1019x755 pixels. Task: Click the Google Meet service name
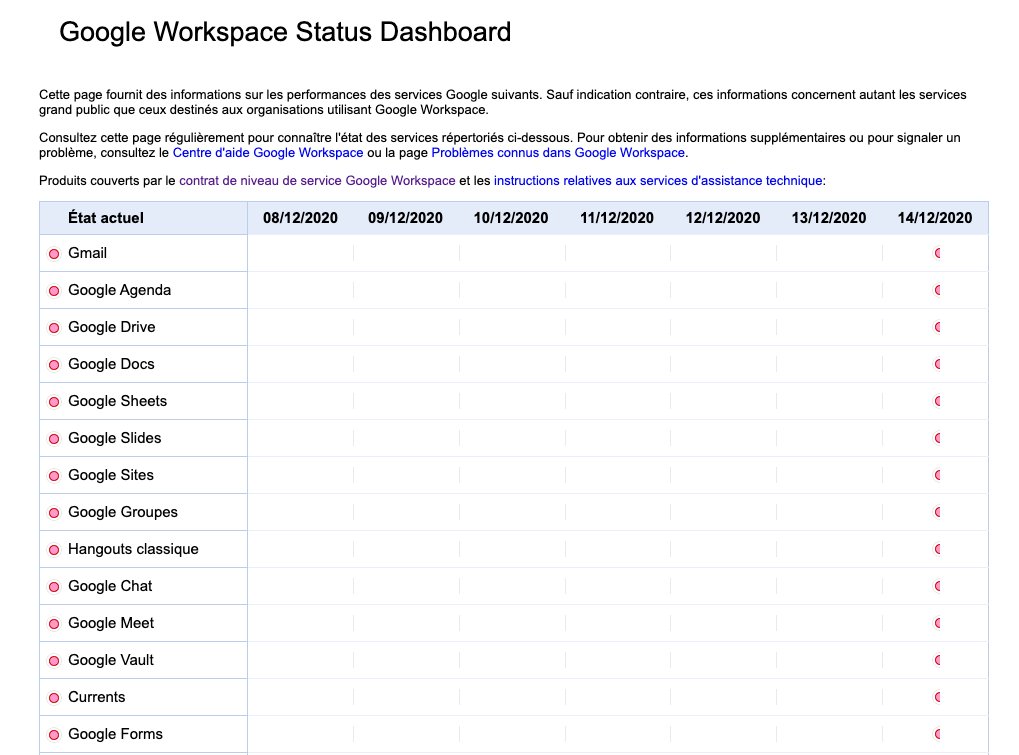click(111, 624)
